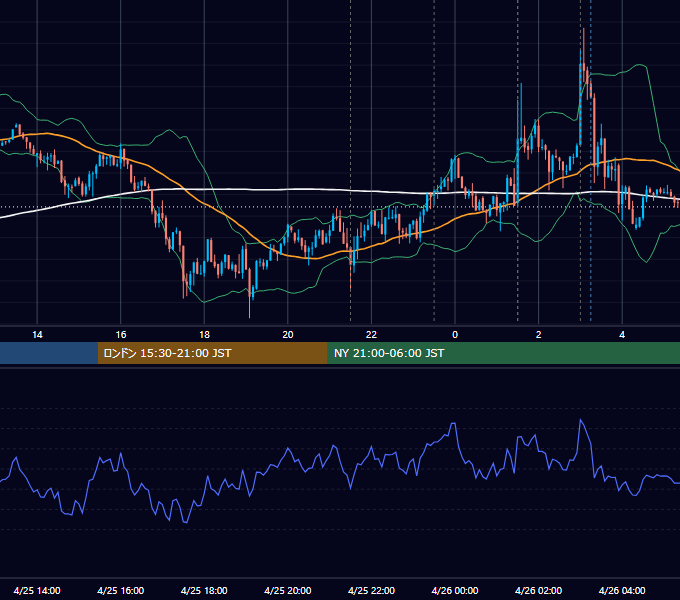Viewport: 680px width, 600px height.
Task: Click the hour label 14 on price chart axis
Action: pyautogui.click(x=37, y=335)
